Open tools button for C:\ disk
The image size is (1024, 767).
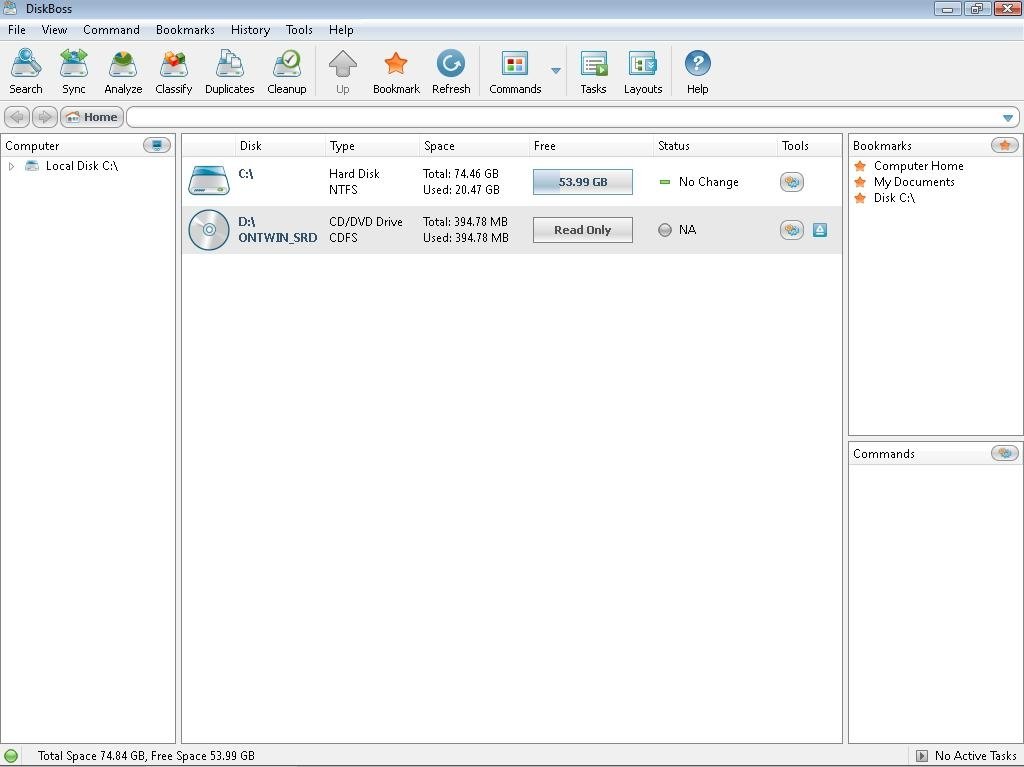(x=792, y=182)
